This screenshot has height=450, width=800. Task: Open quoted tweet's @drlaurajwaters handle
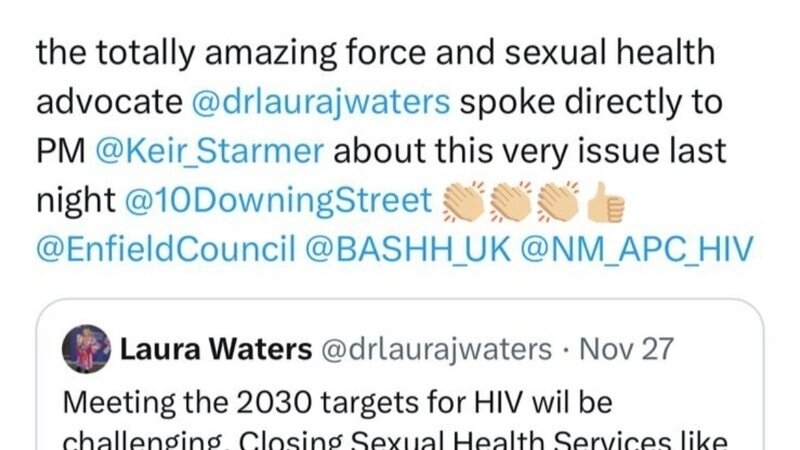coord(436,350)
